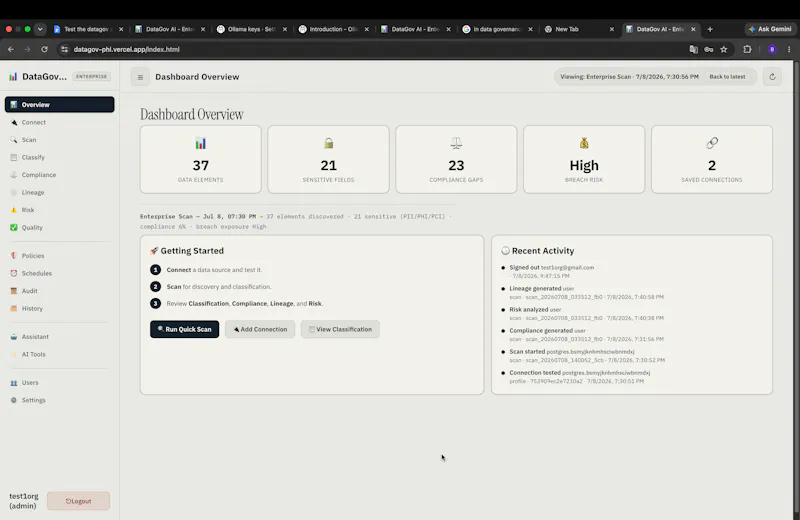Open the Connect page in sidebar
This screenshot has height=520, width=800.
(x=59, y=122)
